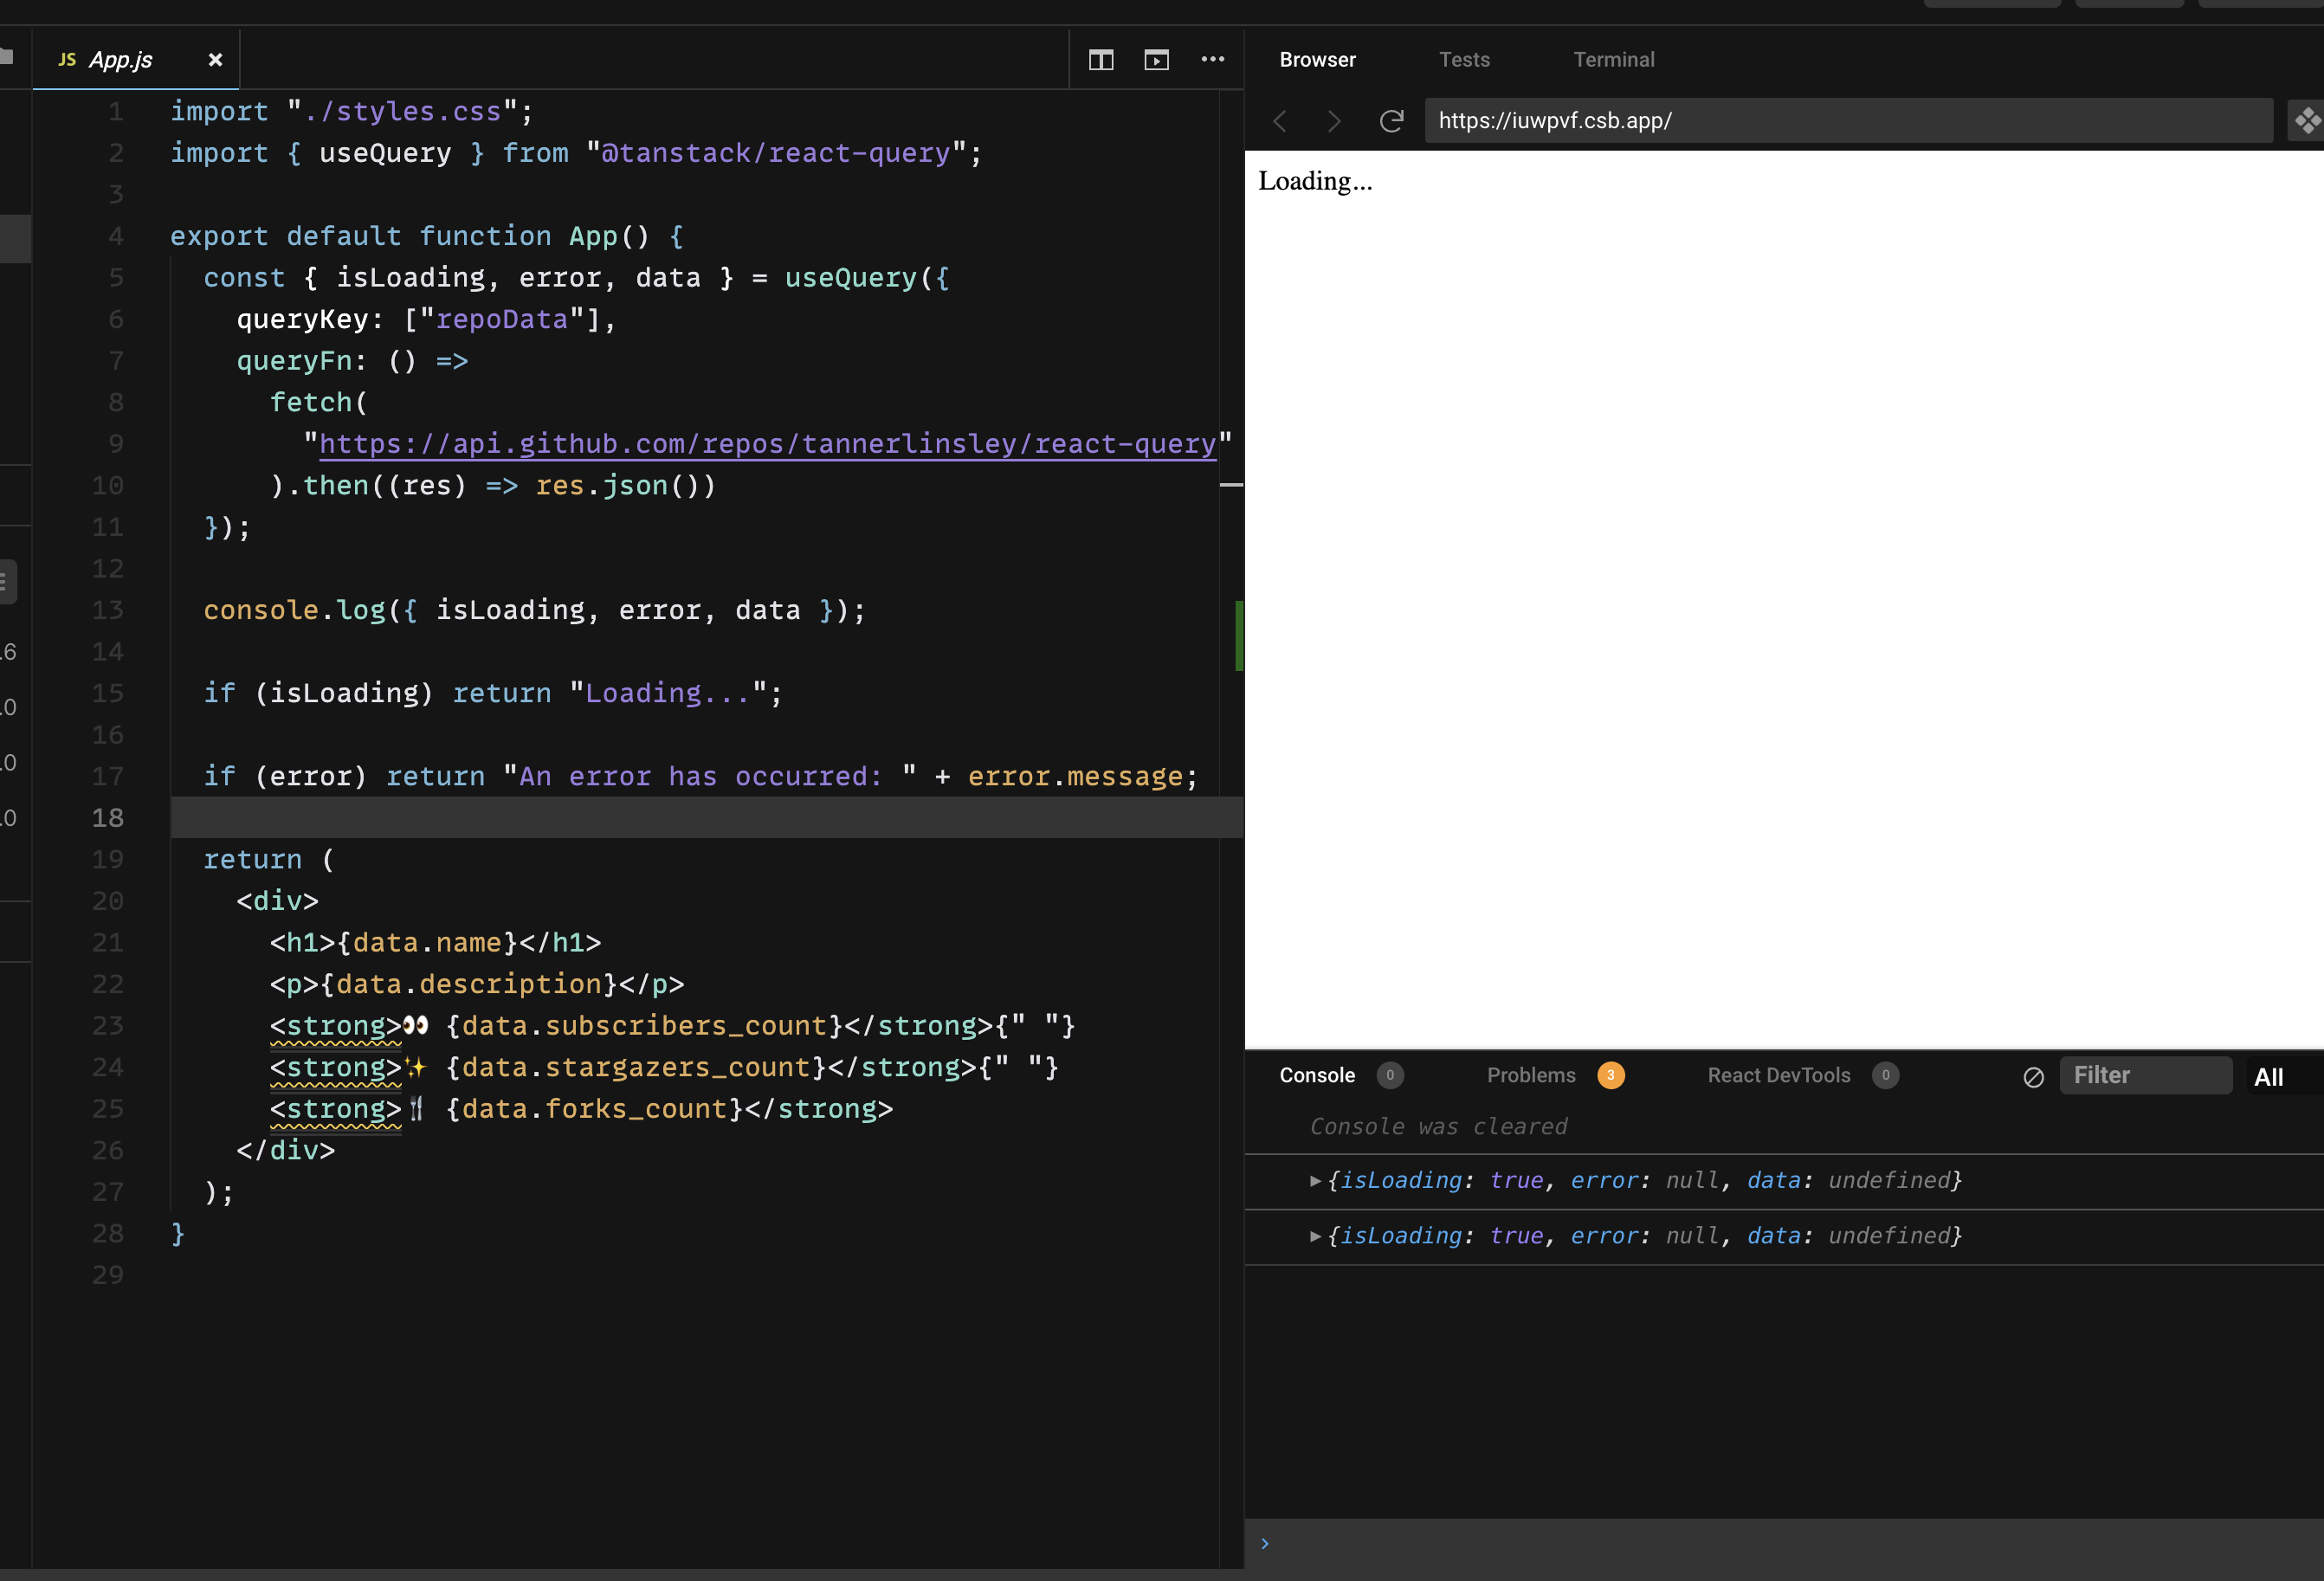Image resolution: width=2324 pixels, height=1581 pixels.
Task: Clear the console with the ban icon
Action: pyautogui.click(x=2033, y=1076)
